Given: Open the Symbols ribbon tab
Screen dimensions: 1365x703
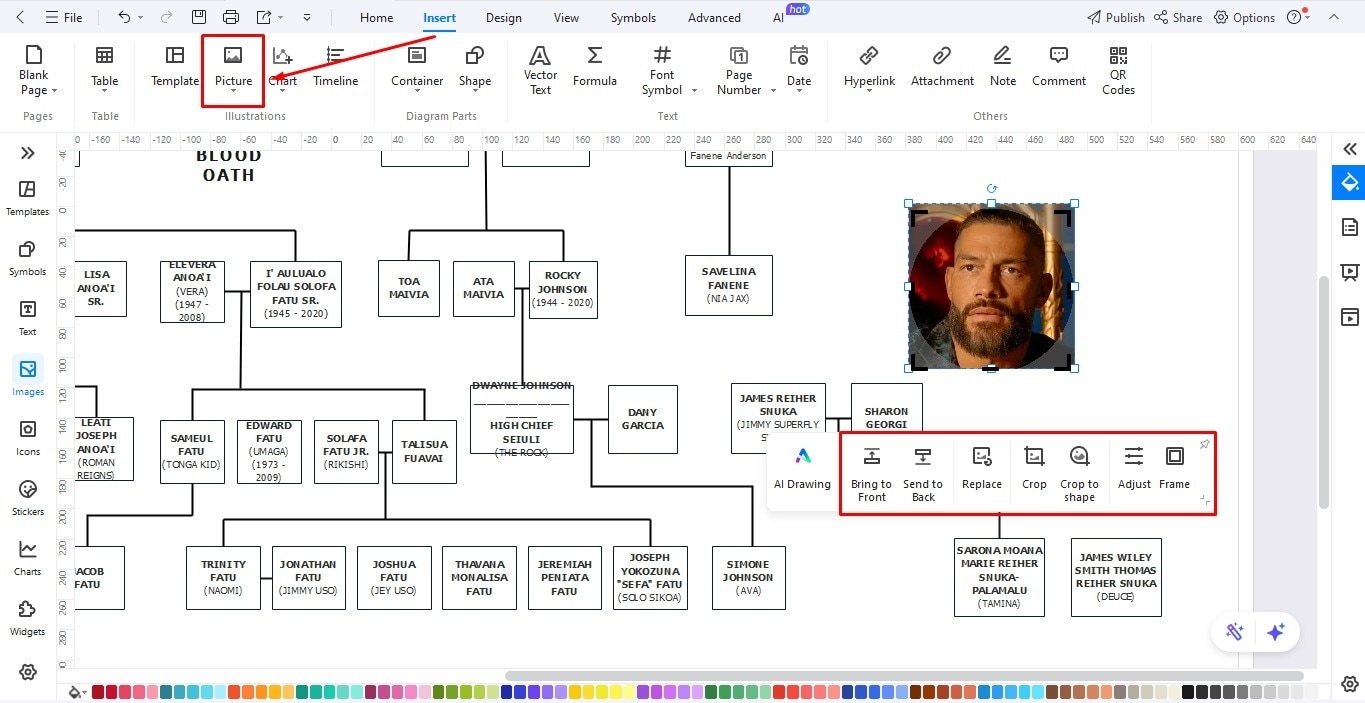Looking at the screenshot, I should tap(632, 17).
